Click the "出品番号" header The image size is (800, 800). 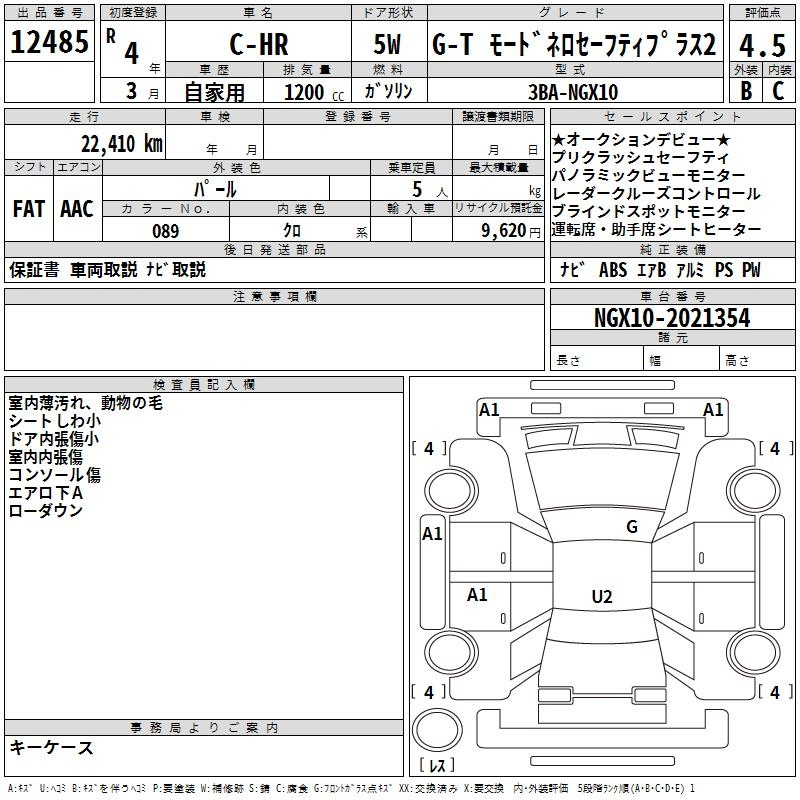pyautogui.click(x=49, y=13)
